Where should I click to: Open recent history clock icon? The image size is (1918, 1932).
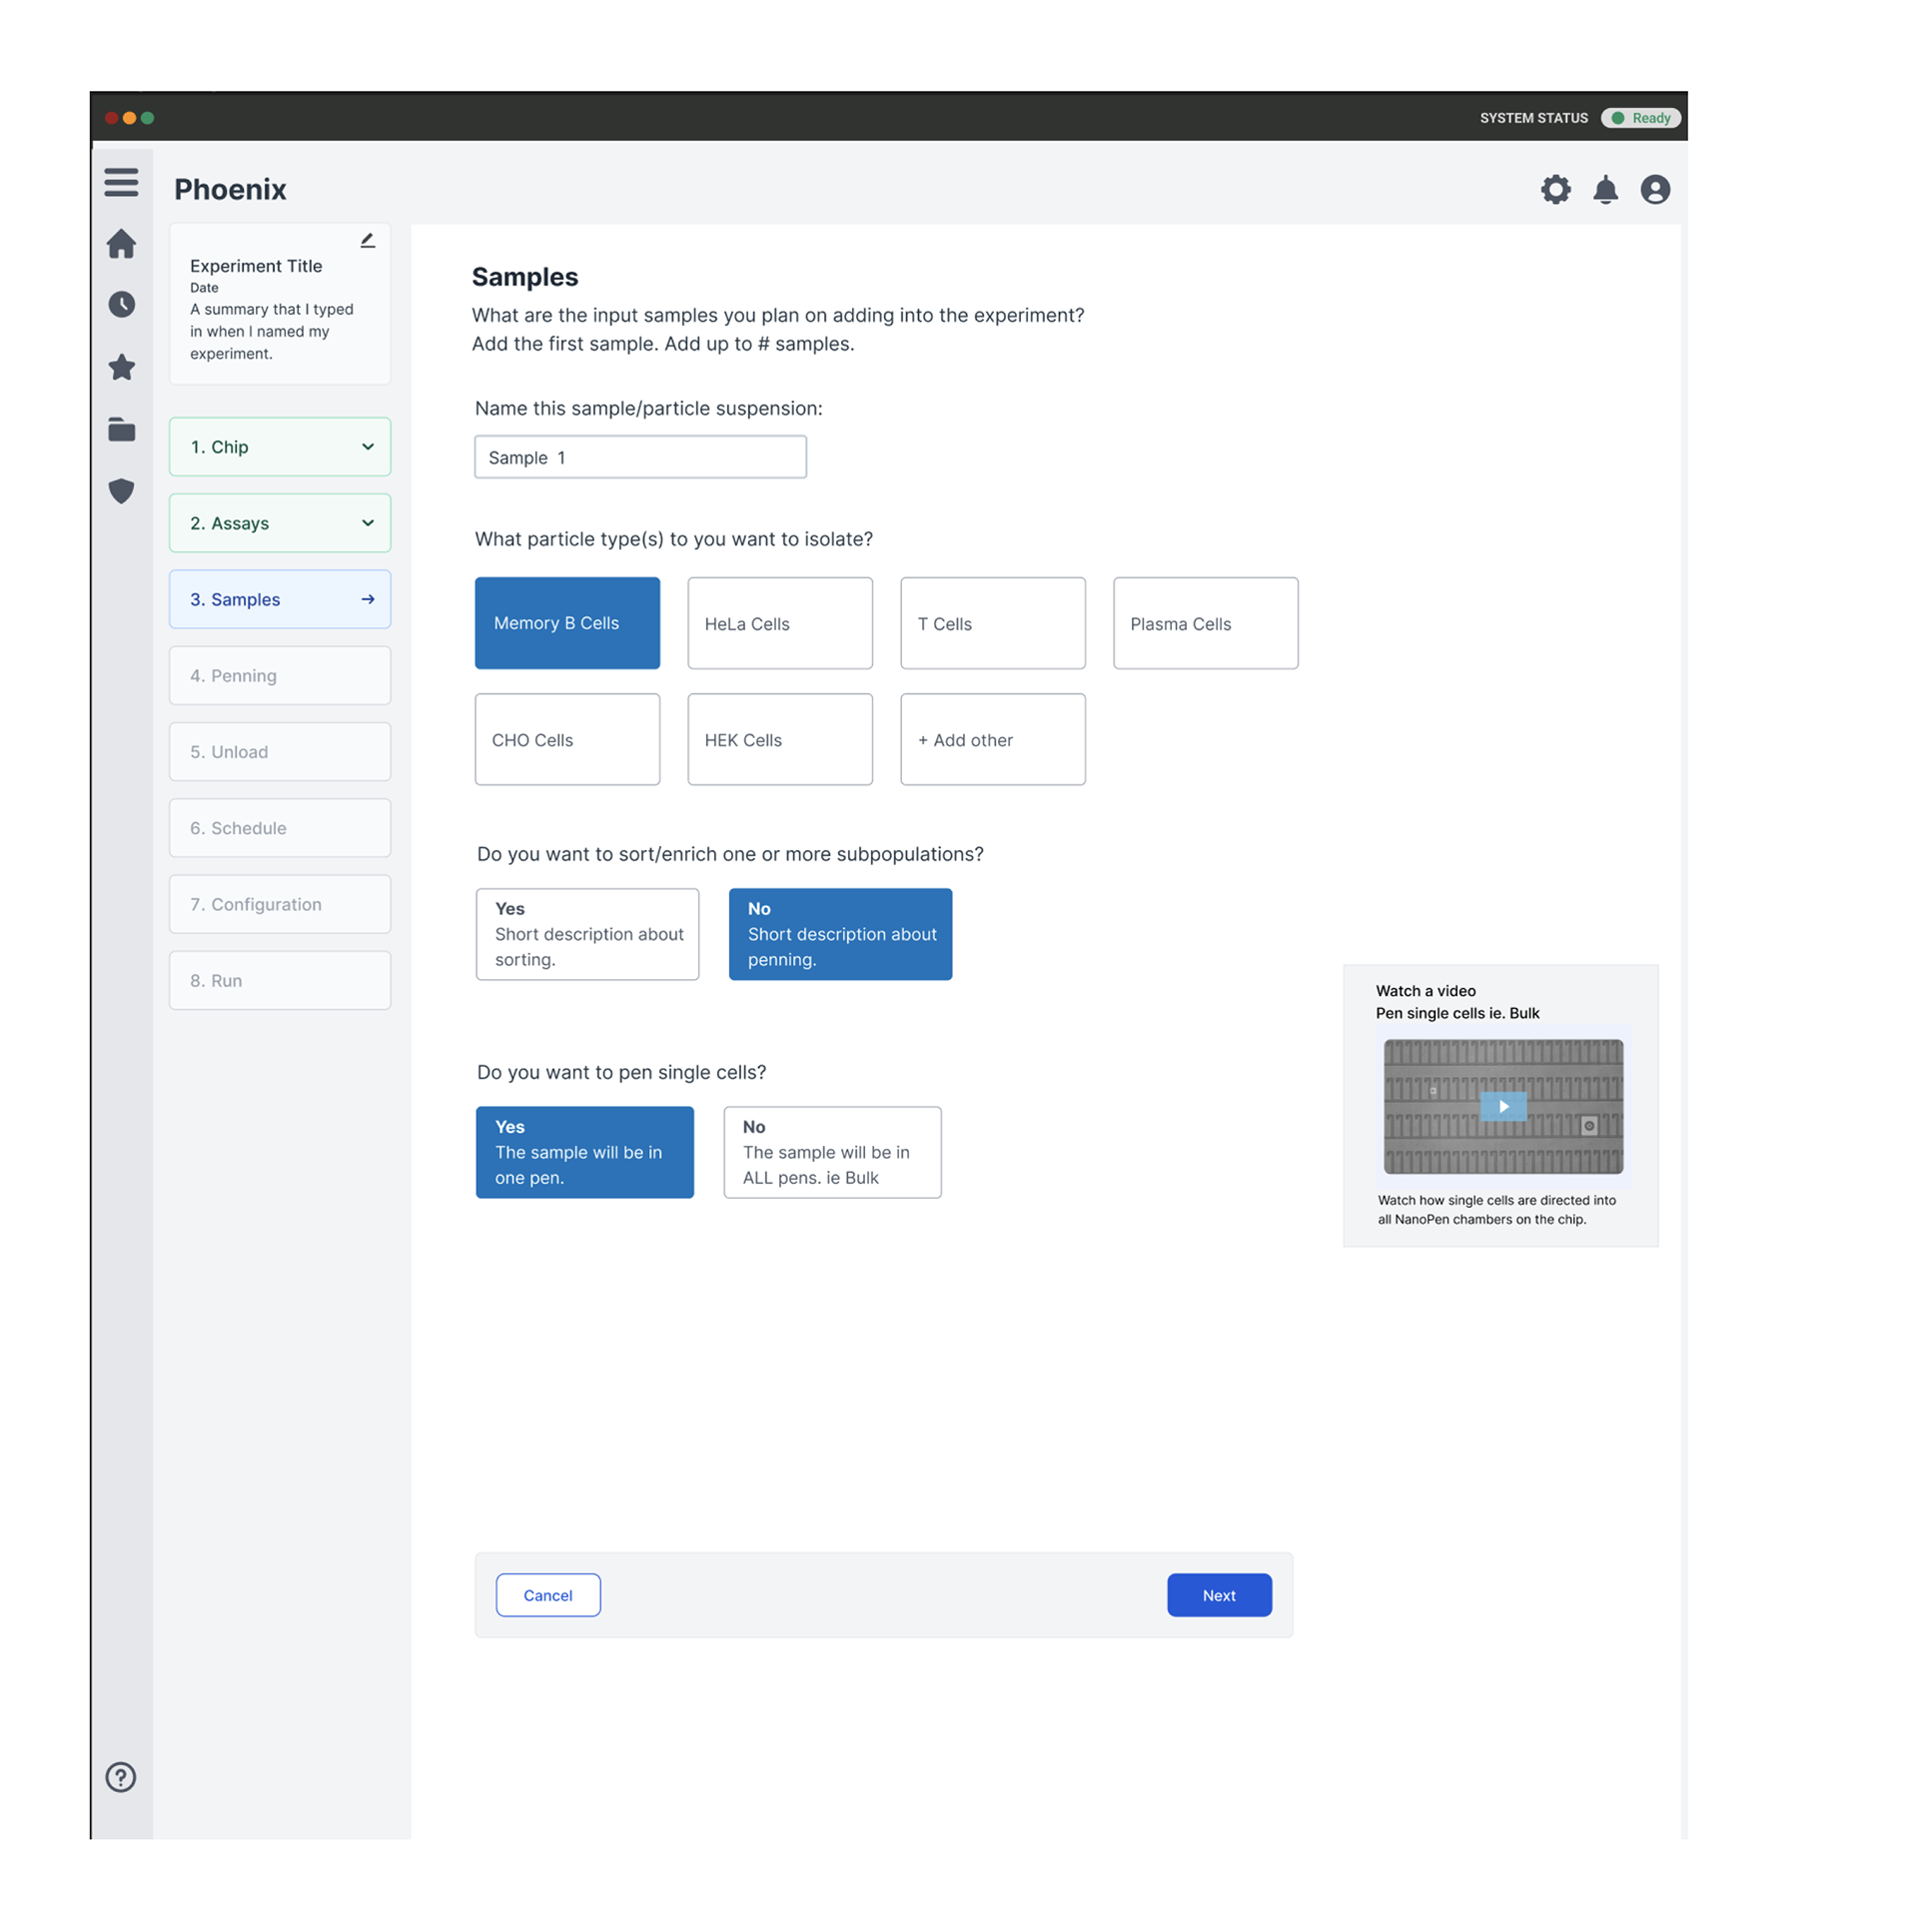121,304
